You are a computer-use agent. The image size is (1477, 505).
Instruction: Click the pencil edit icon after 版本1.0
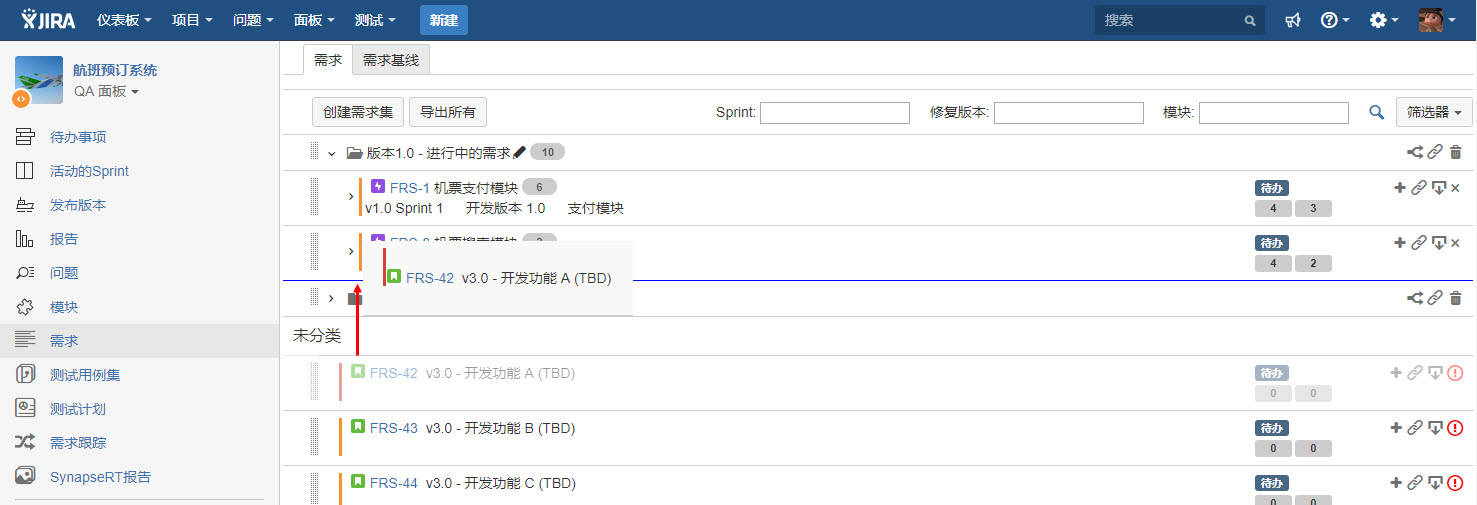518,152
